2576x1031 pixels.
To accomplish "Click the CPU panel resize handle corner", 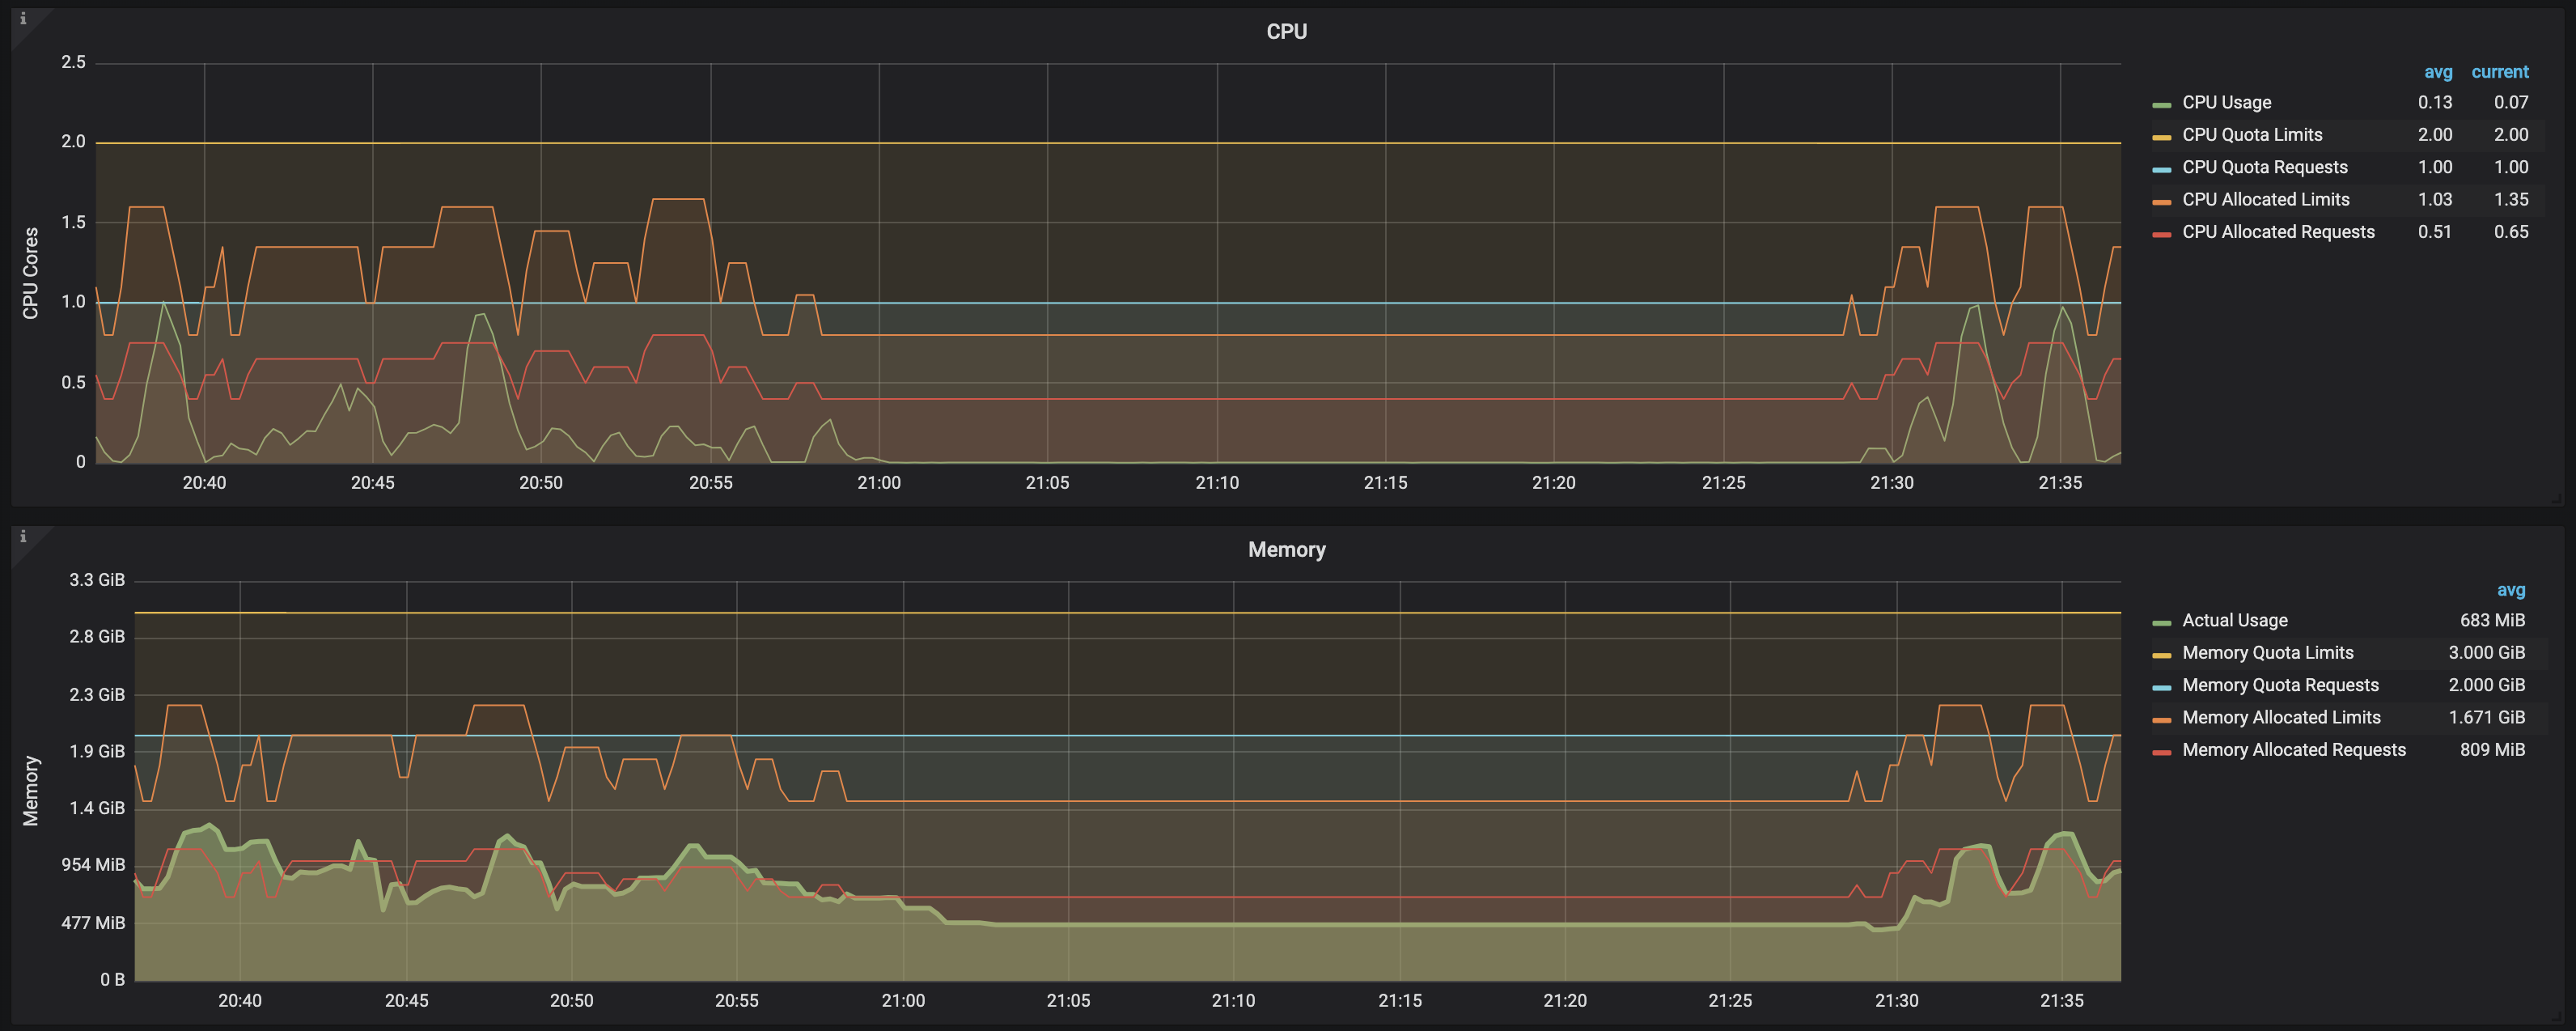I will [x=2557, y=498].
